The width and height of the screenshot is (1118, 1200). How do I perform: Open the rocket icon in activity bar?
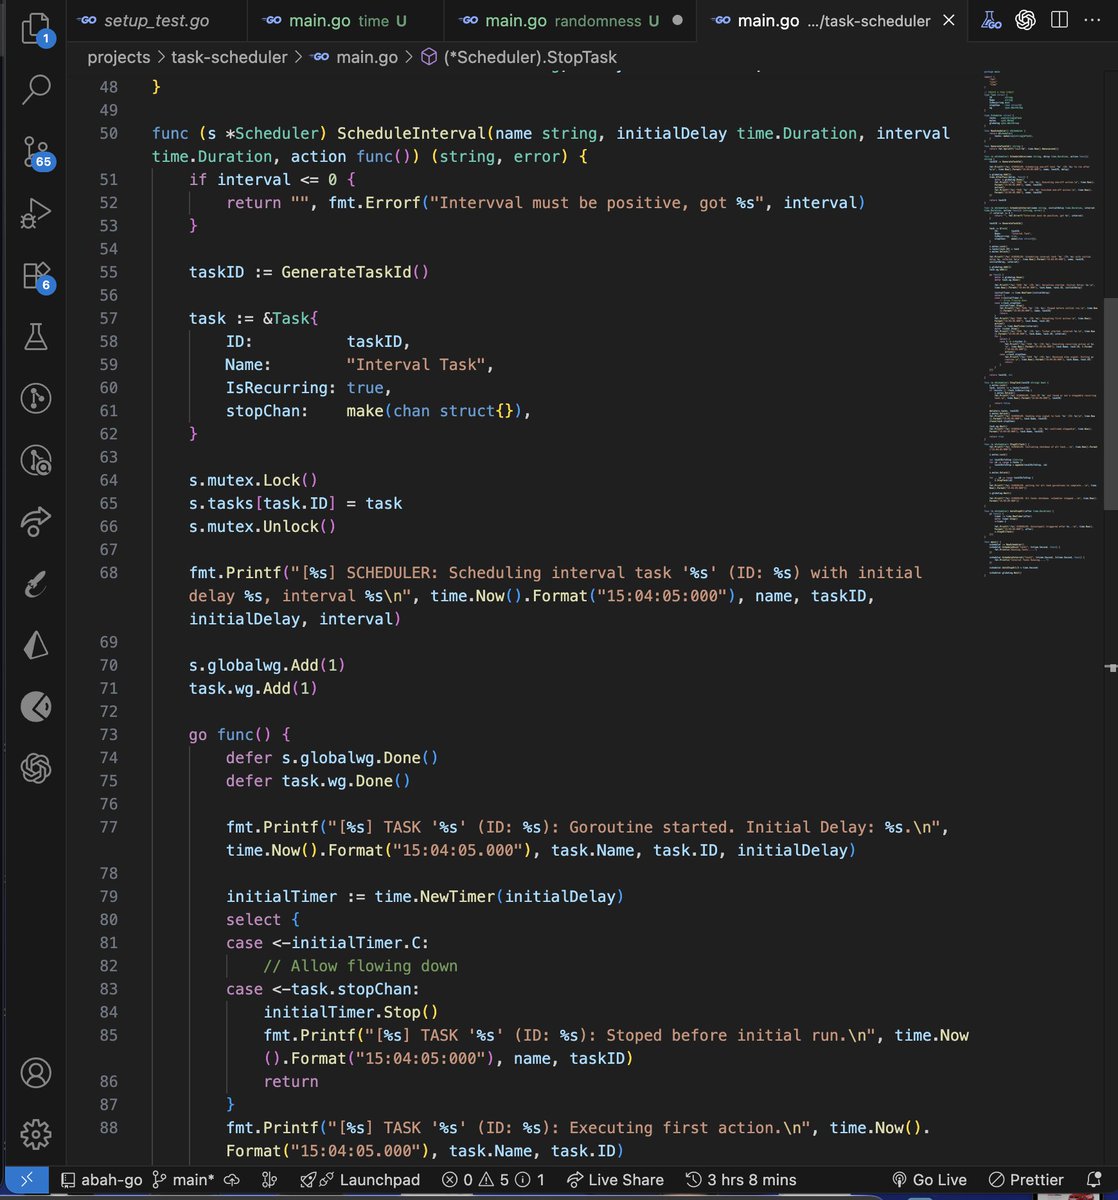click(x=36, y=583)
